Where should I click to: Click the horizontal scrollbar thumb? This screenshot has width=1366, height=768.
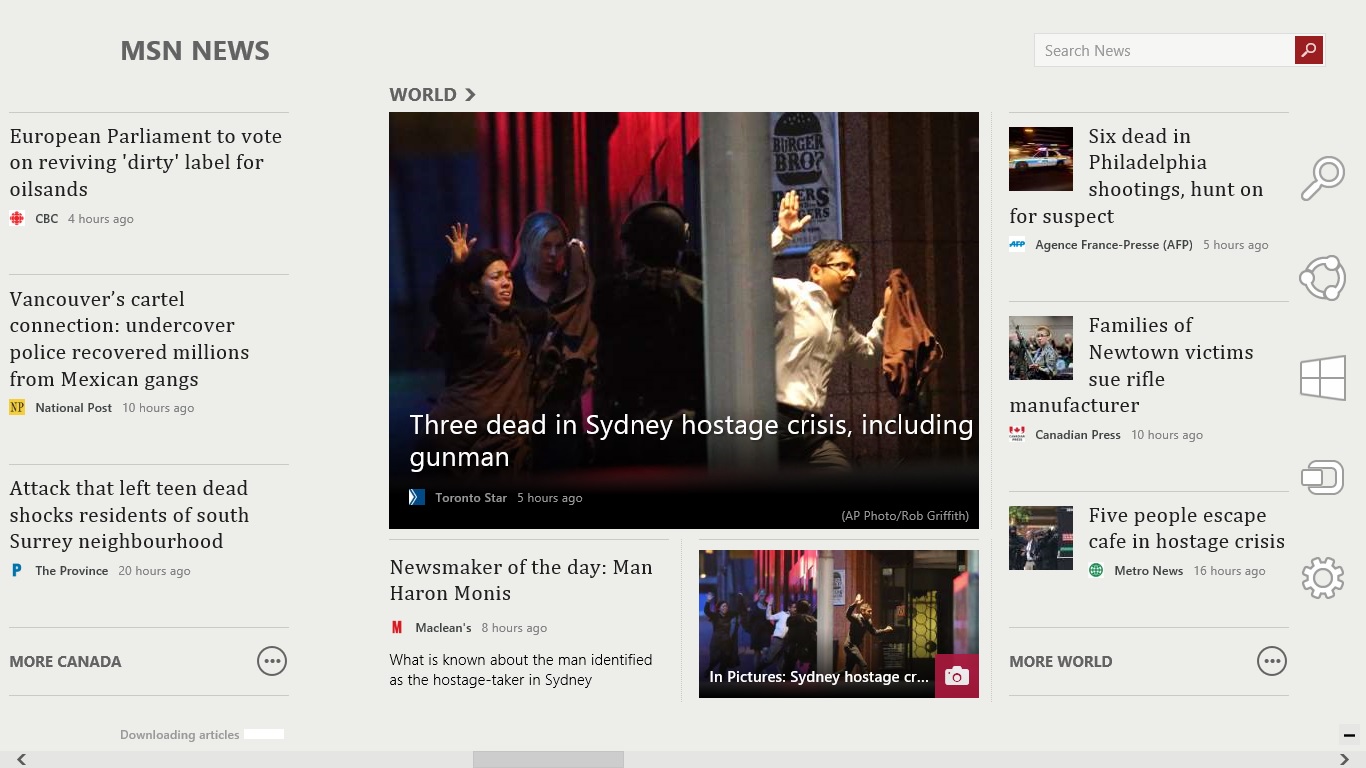coord(548,760)
